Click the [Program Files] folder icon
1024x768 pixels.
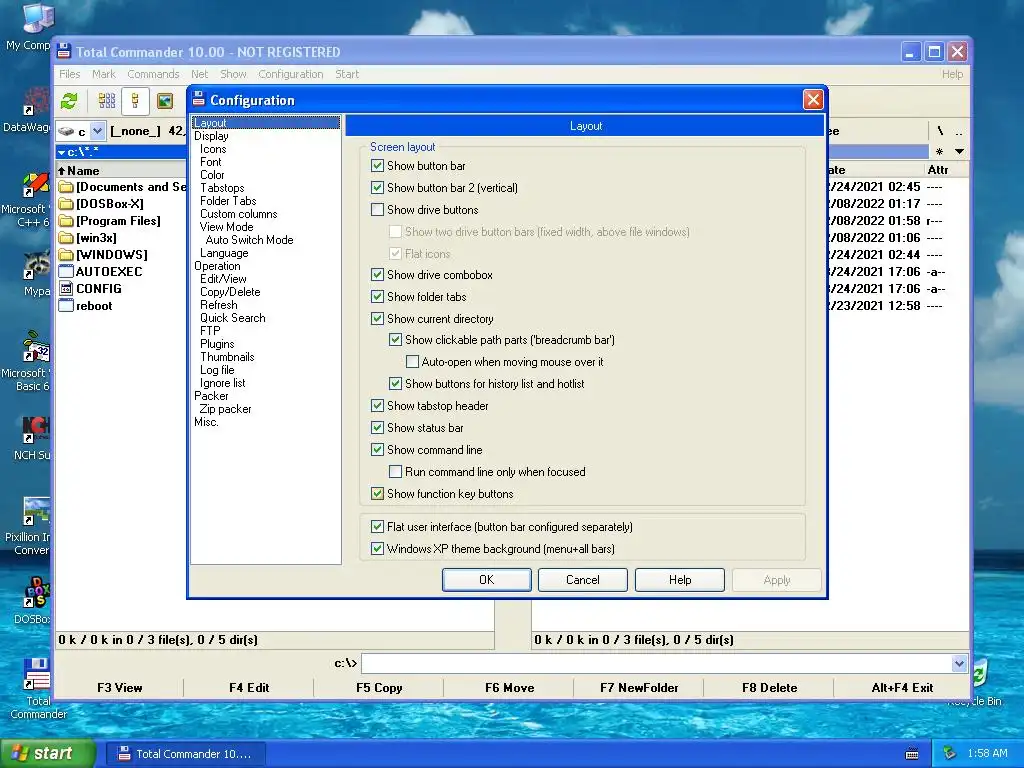pyautogui.click(x=66, y=221)
